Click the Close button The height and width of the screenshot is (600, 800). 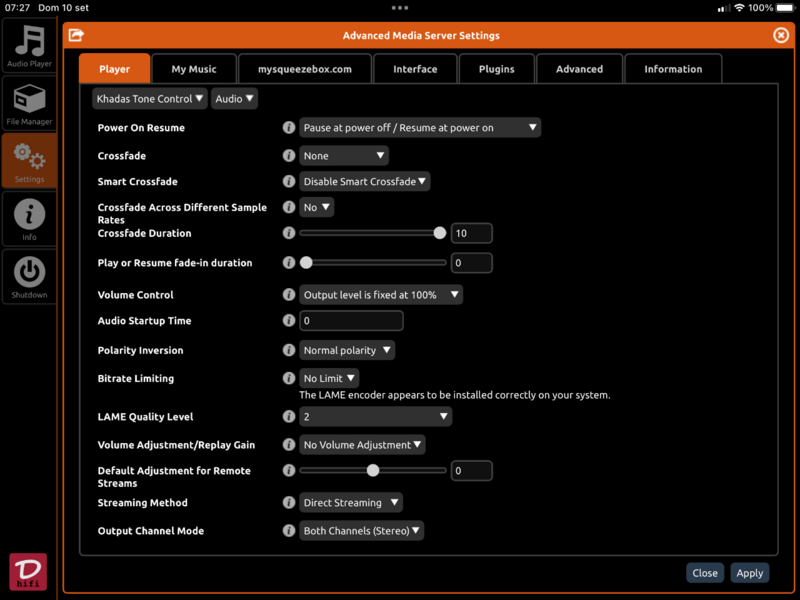click(x=705, y=573)
